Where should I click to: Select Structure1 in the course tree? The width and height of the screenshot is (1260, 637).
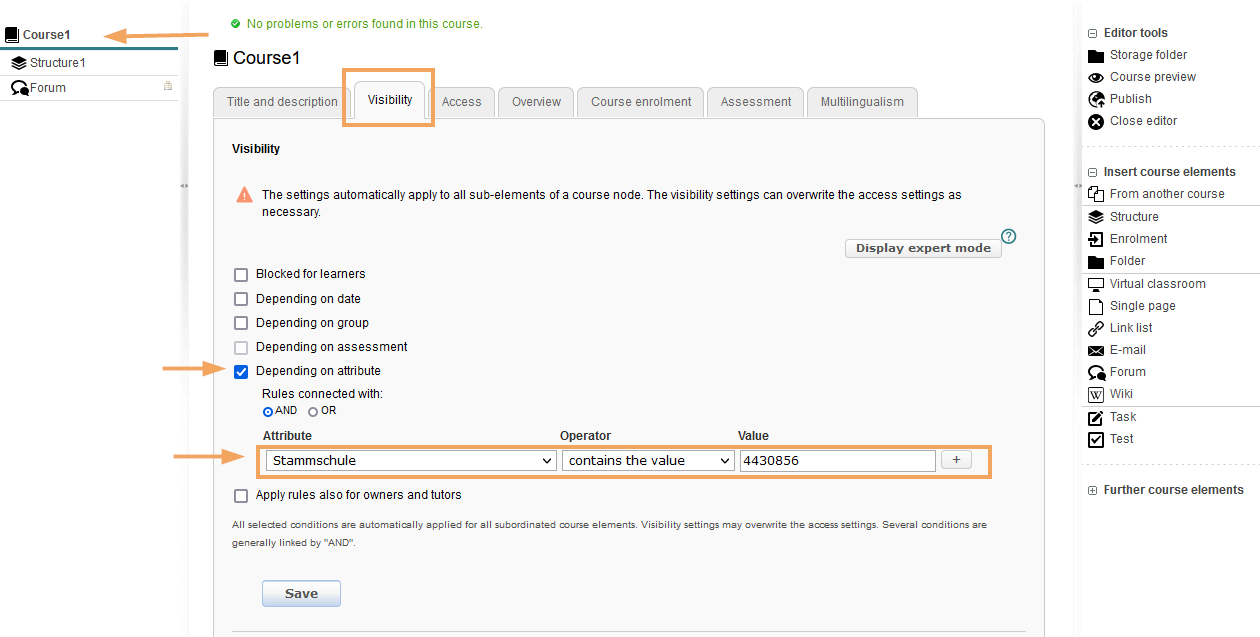click(57, 63)
